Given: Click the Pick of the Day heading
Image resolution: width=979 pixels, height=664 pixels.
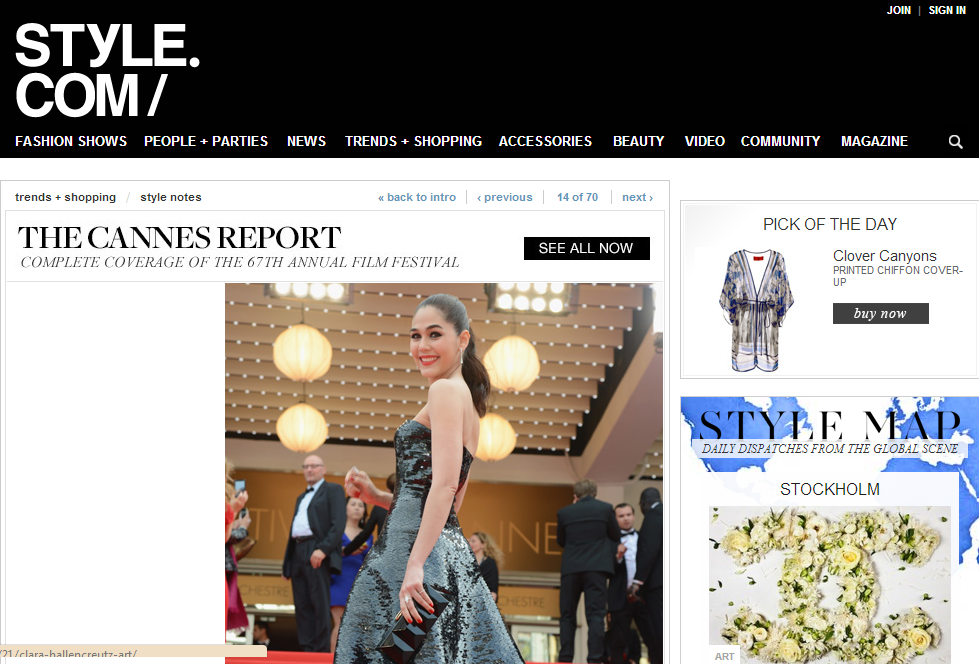Looking at the screenshot, I should (x=830, y=224).
